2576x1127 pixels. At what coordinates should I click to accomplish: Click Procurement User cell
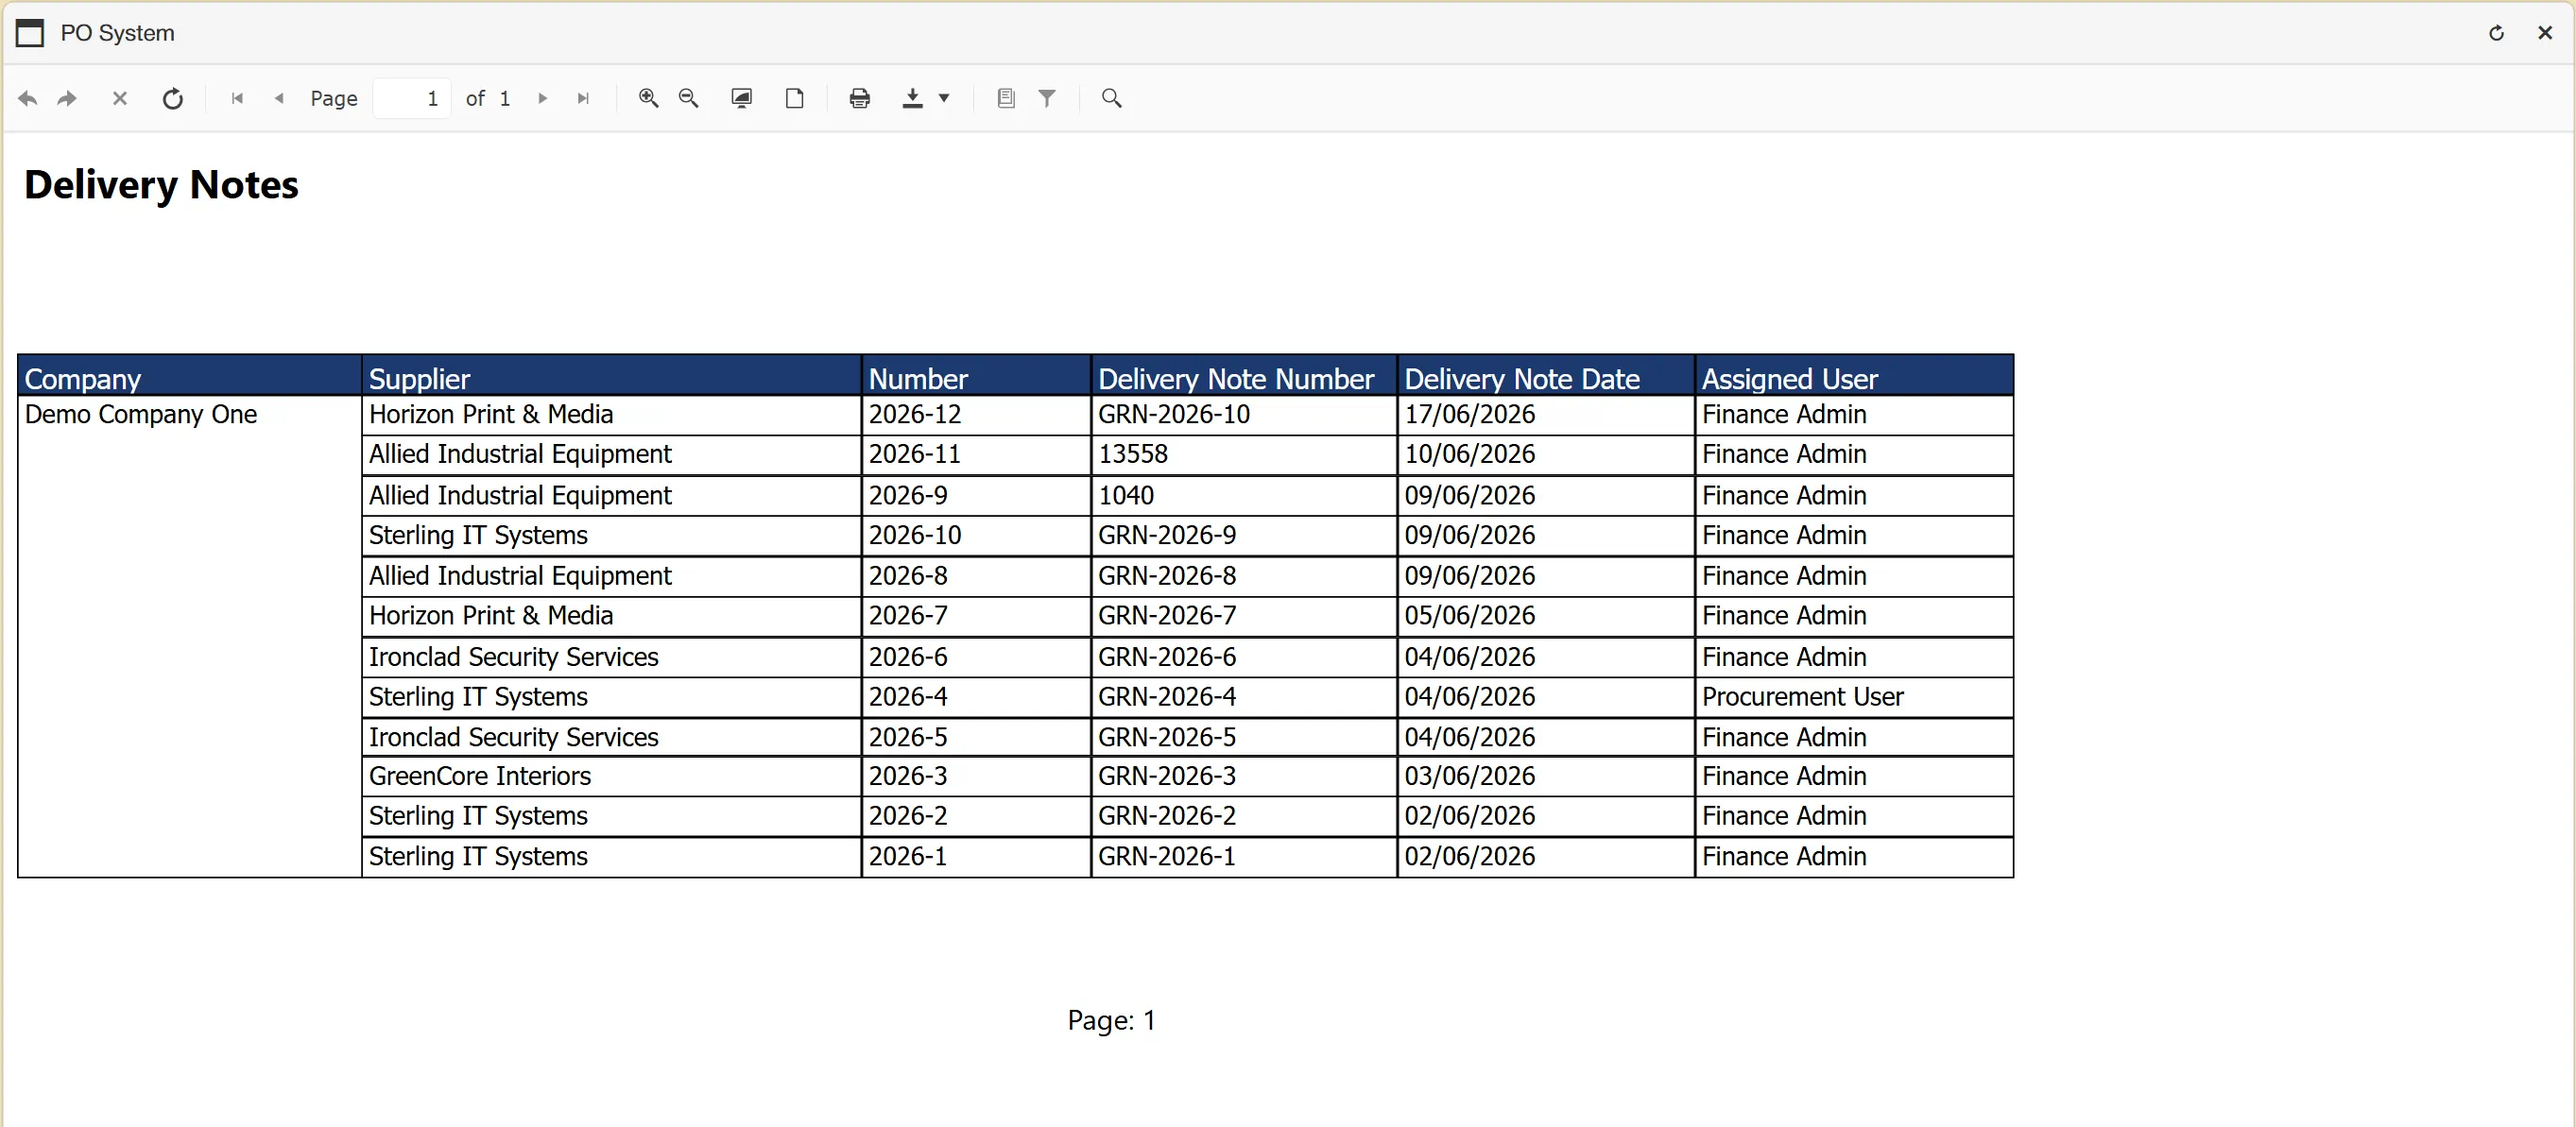coord(1853,697)
